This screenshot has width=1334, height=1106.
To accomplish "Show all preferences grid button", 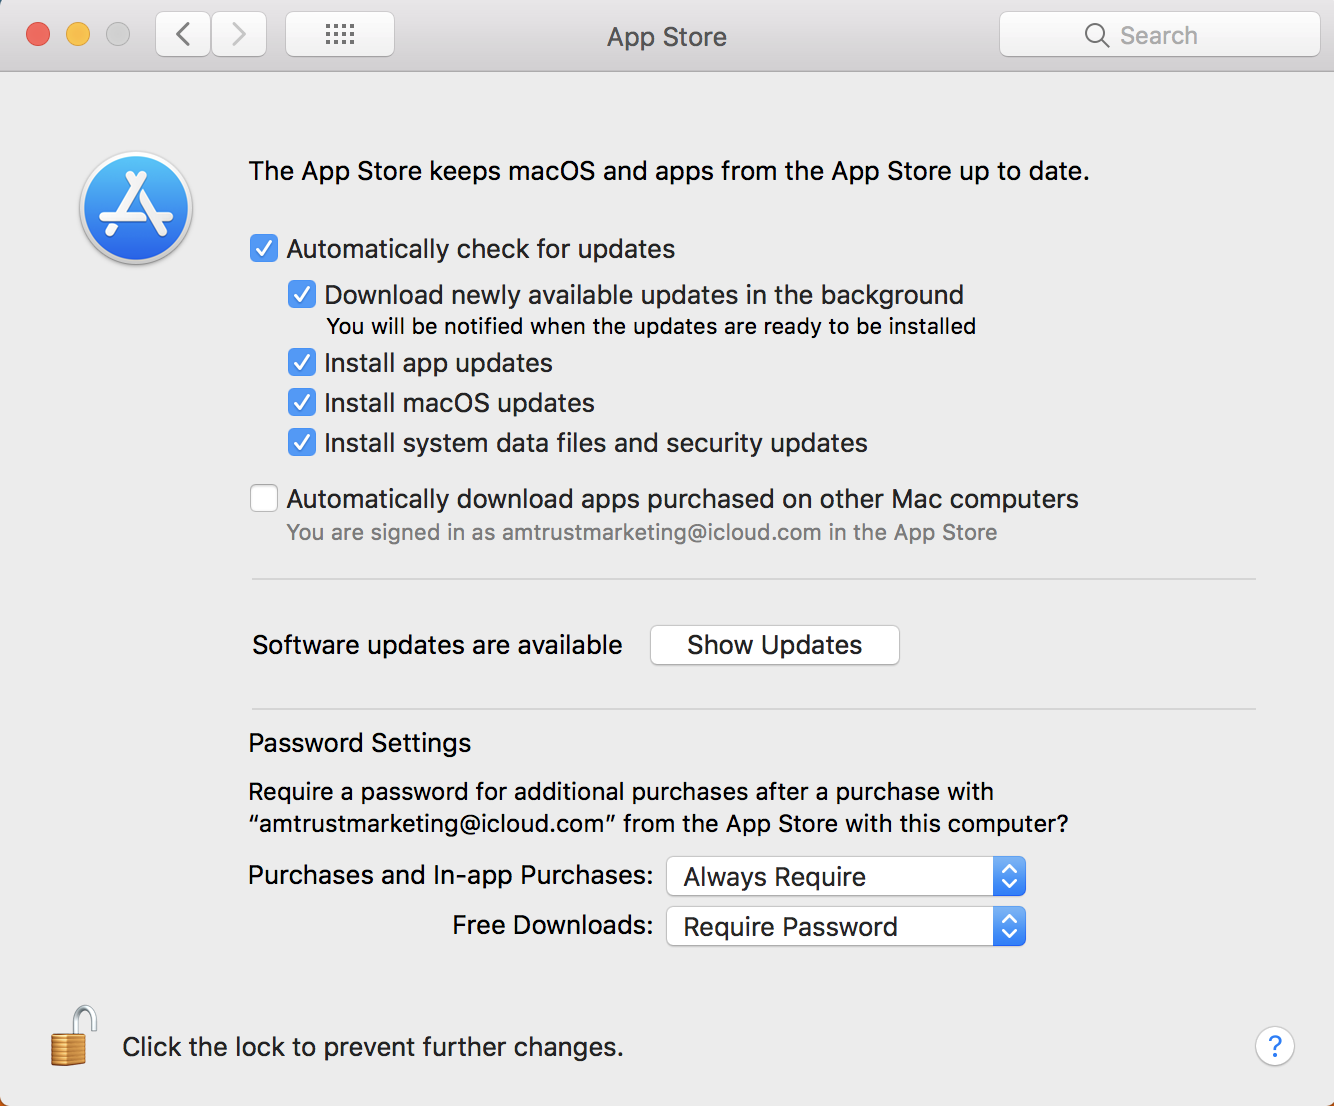I will [x=340, y=35].
